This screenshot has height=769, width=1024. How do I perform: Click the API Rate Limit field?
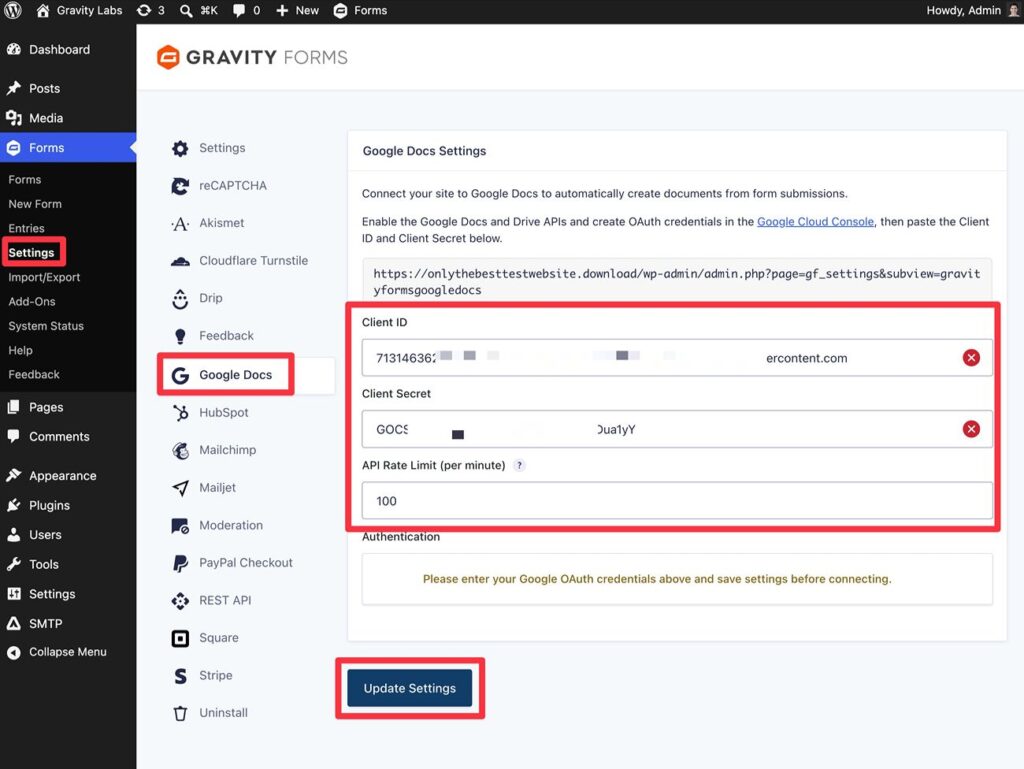click(677, 501)
